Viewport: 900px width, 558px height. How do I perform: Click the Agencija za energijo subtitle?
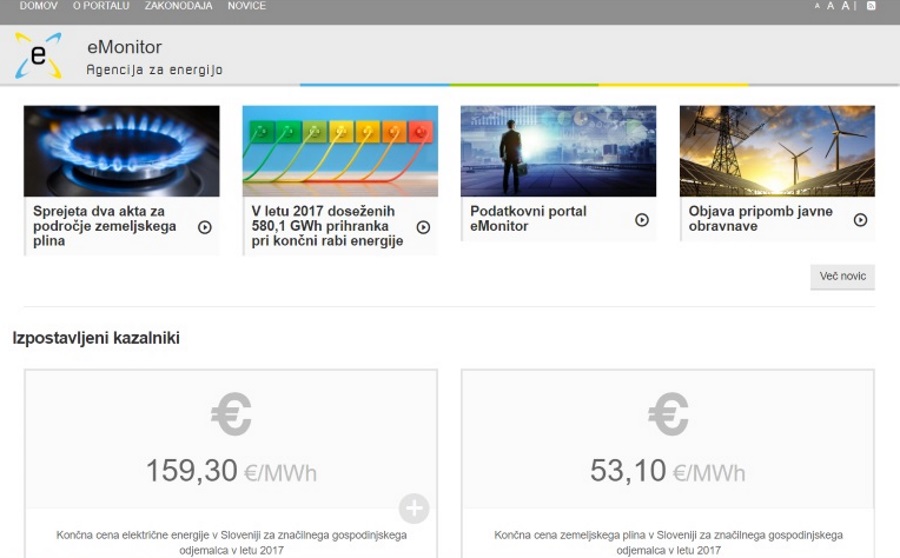[154, 70]
